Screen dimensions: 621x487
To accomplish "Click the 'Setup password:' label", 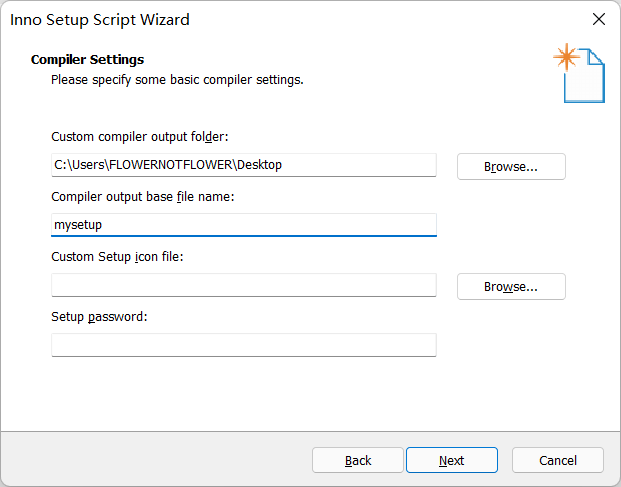I will coord(99,317).
